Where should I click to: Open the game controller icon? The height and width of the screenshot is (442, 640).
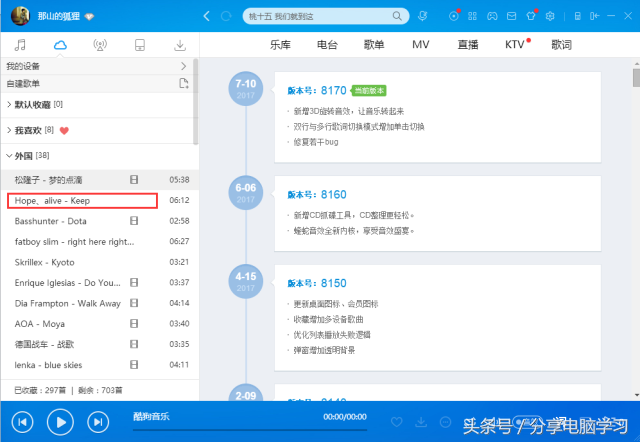pos(492,16)
